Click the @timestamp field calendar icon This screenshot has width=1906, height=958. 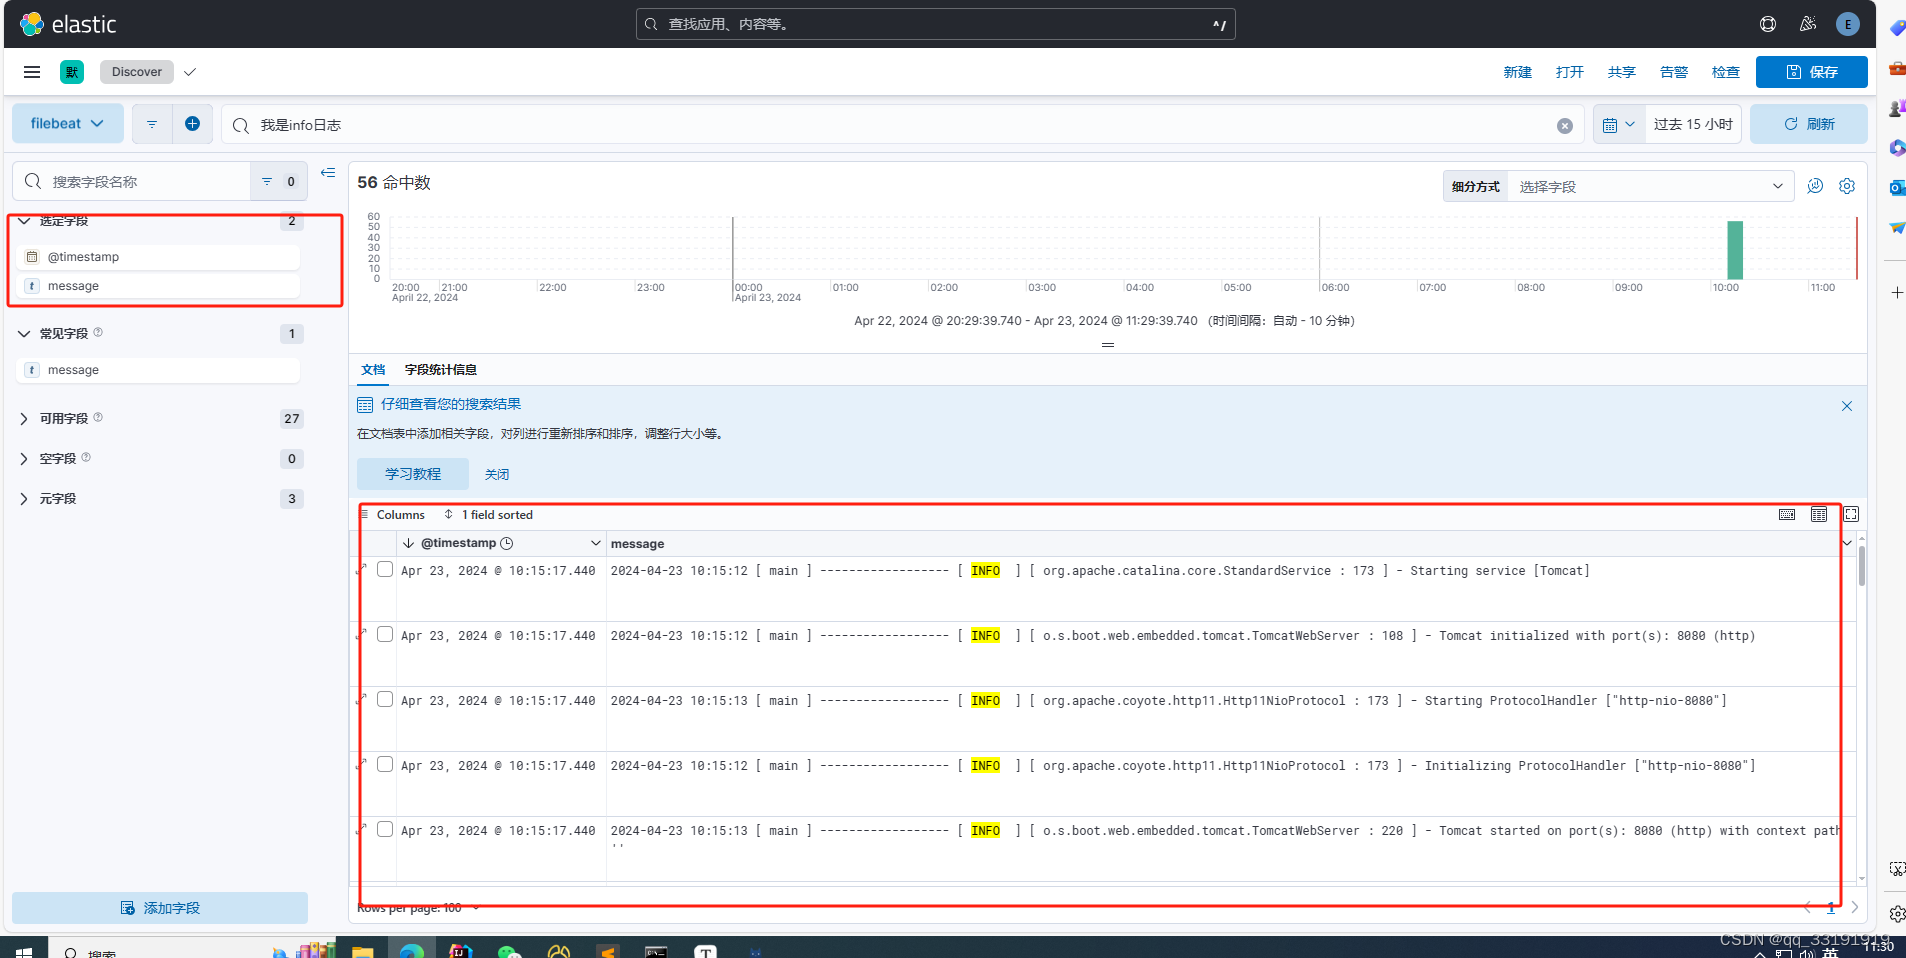click(32, 257)
